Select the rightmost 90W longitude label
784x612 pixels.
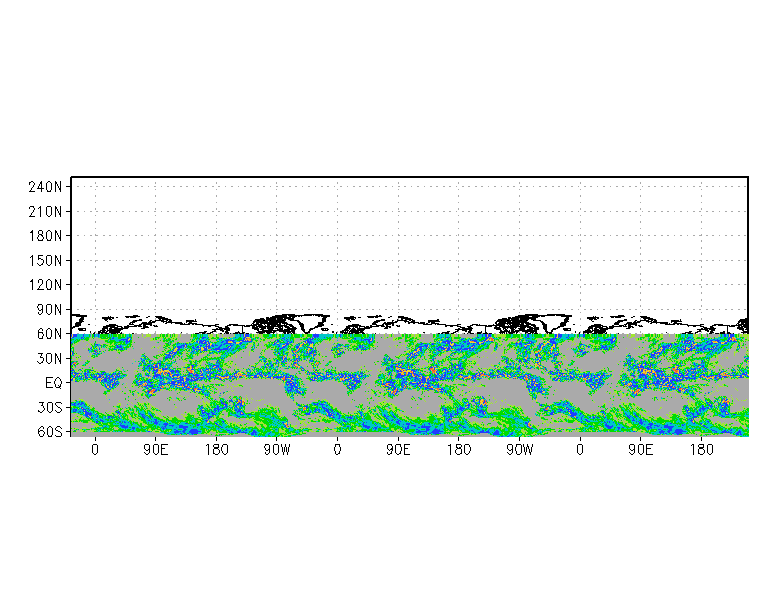(x=520, y=450)
